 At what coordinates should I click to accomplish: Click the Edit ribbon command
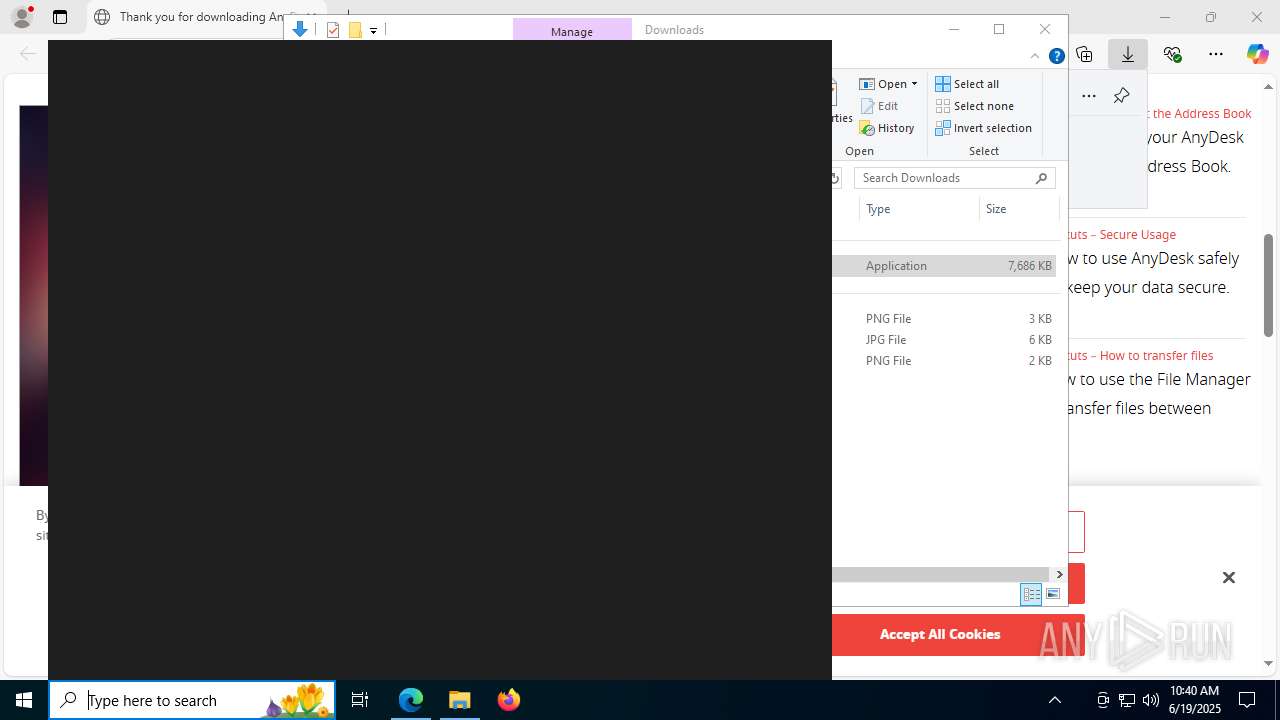click(x=879, y=106)
